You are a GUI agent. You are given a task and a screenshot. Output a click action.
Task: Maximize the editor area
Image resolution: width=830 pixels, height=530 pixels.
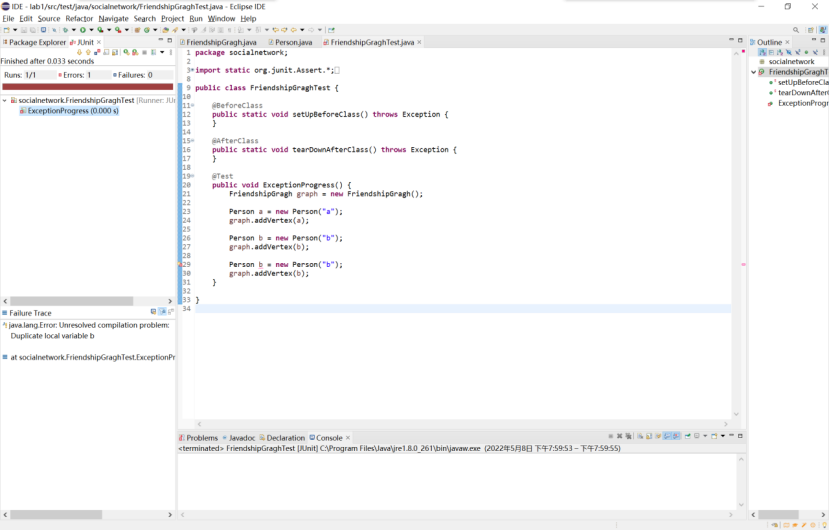point(741,40)
